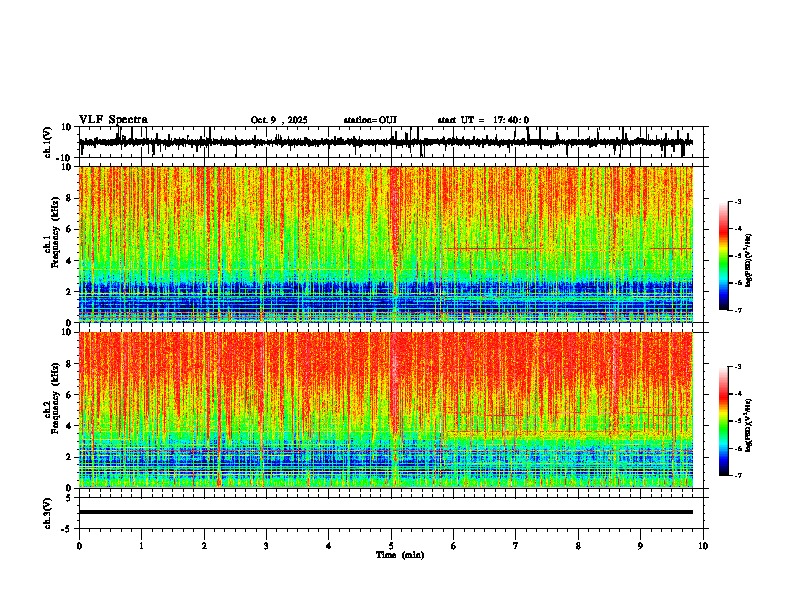The image size is (792, 612).
Task: Click the "start UT = 17:40:0" label
Action: click(x=483, y=120)
